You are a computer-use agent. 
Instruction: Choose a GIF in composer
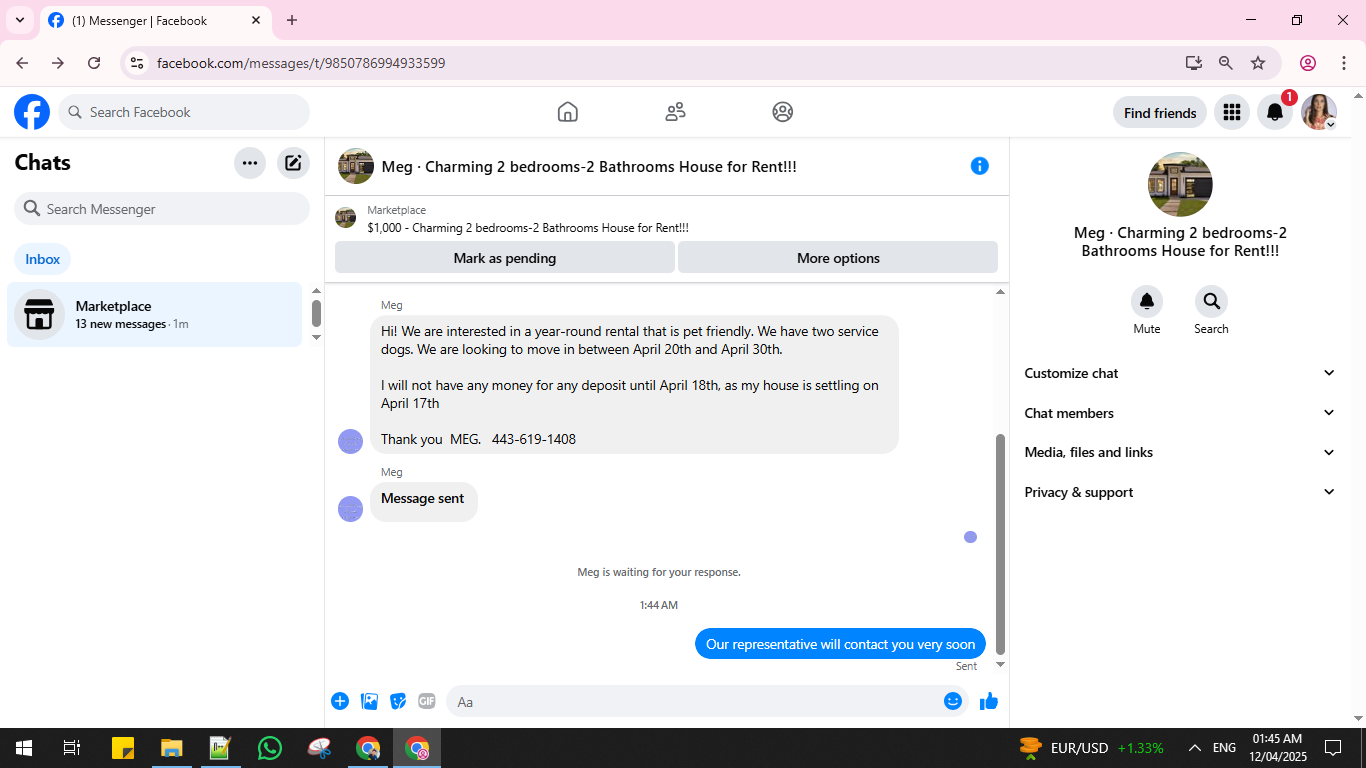click(427, 701)
